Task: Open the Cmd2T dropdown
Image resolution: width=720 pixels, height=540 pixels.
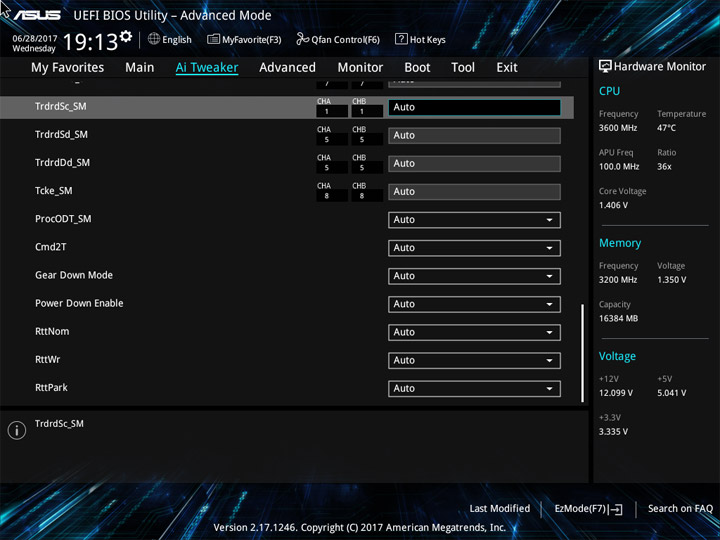Action: 474,248
